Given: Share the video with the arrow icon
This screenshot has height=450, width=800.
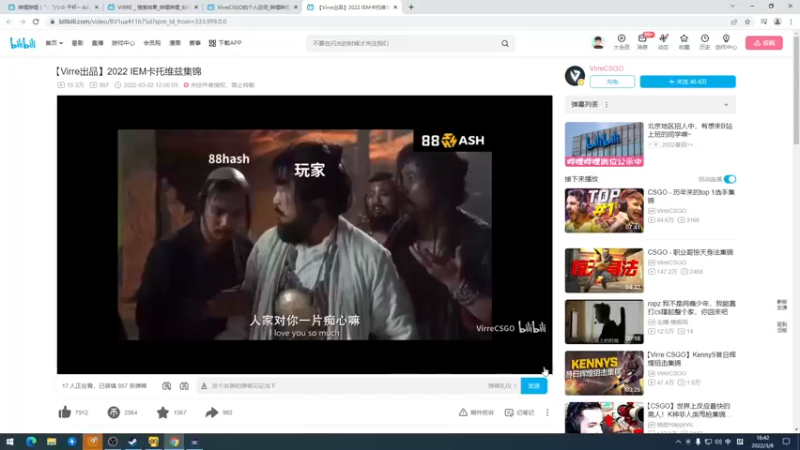Looking at the screenshot, I should tap(212, 412).
